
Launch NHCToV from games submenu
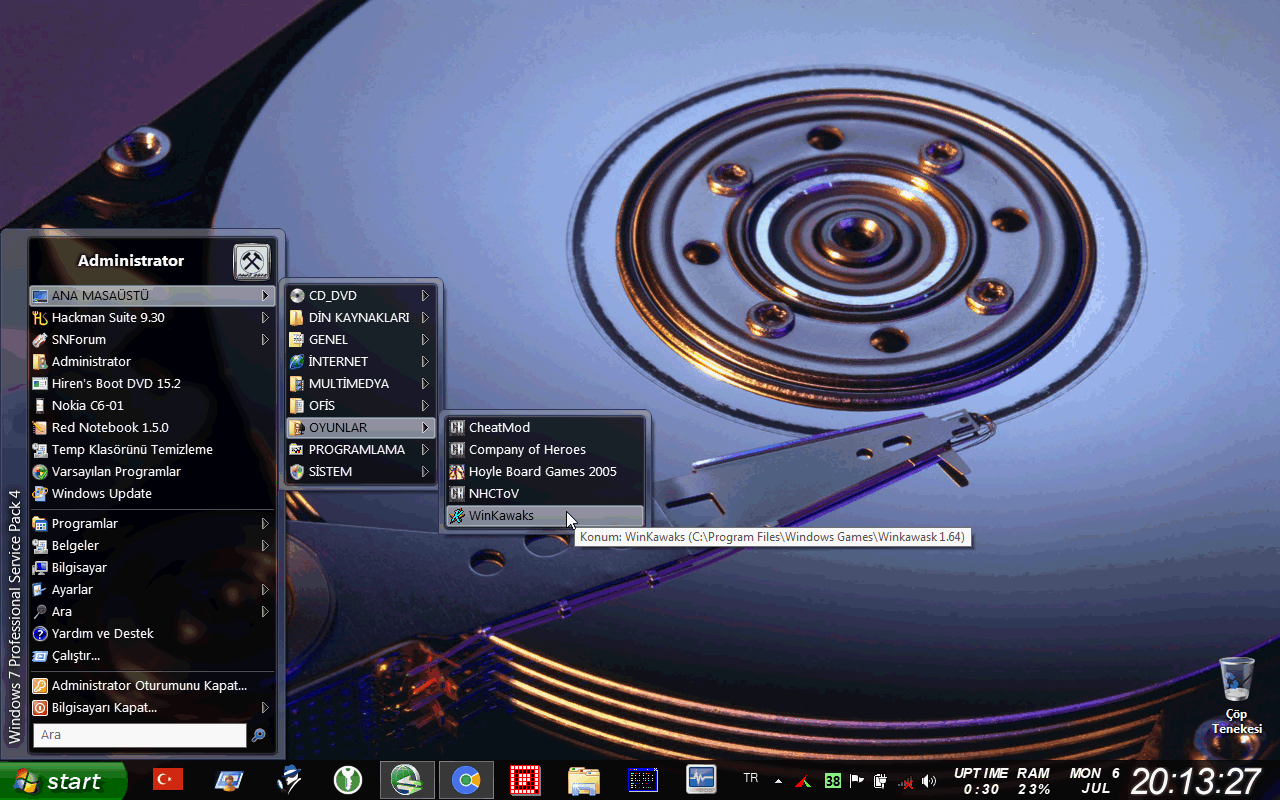[x=544, y=494]
